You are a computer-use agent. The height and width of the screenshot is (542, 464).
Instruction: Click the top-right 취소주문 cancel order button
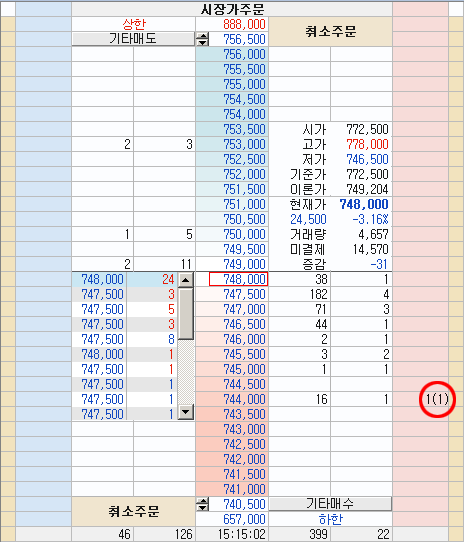330,32
